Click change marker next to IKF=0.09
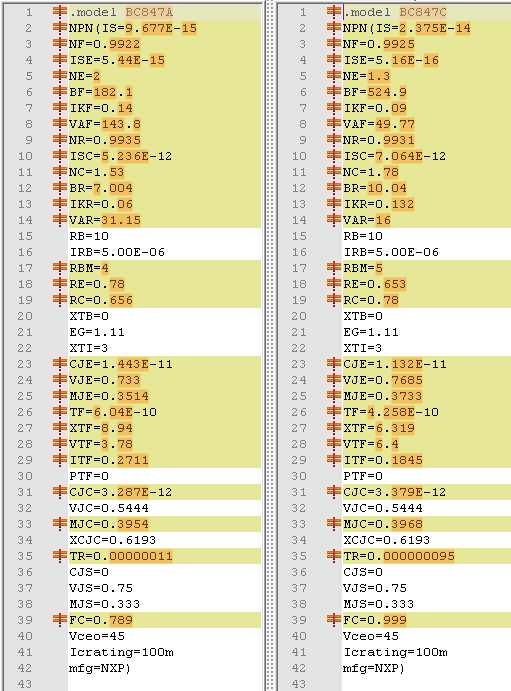Image resolution: width=511 pixels, height=691 pixels. [334, 108]
